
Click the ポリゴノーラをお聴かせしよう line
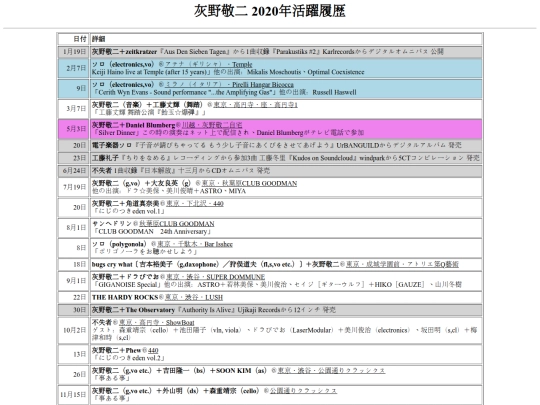coord(145,252)
